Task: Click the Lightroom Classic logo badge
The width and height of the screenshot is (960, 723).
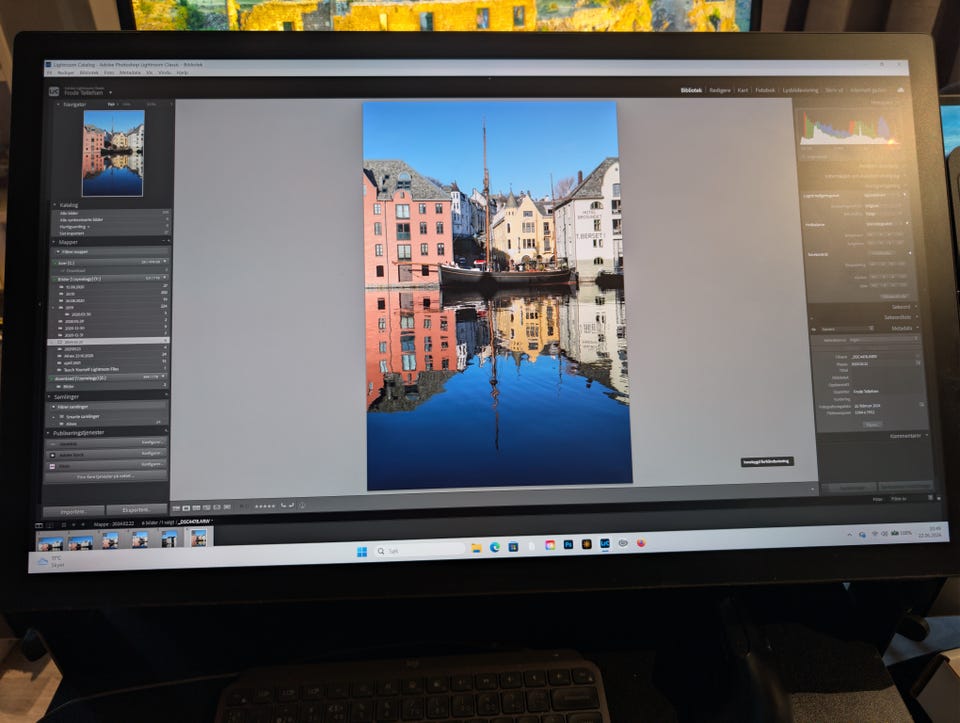Action: coord(54,92)
